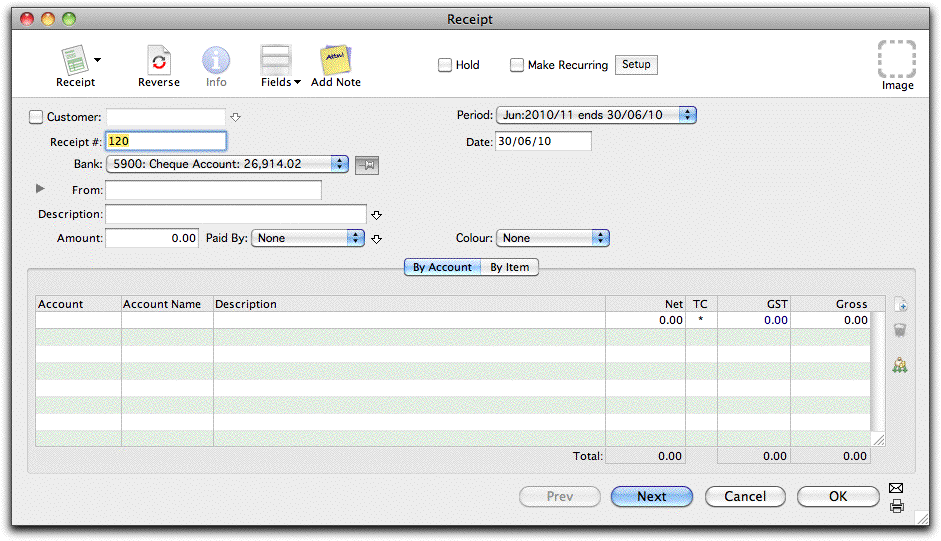Image resolution: width=941 pixels, height=541 pixels.
Task: Switch to the By Item tab
Action: (510, 267)
